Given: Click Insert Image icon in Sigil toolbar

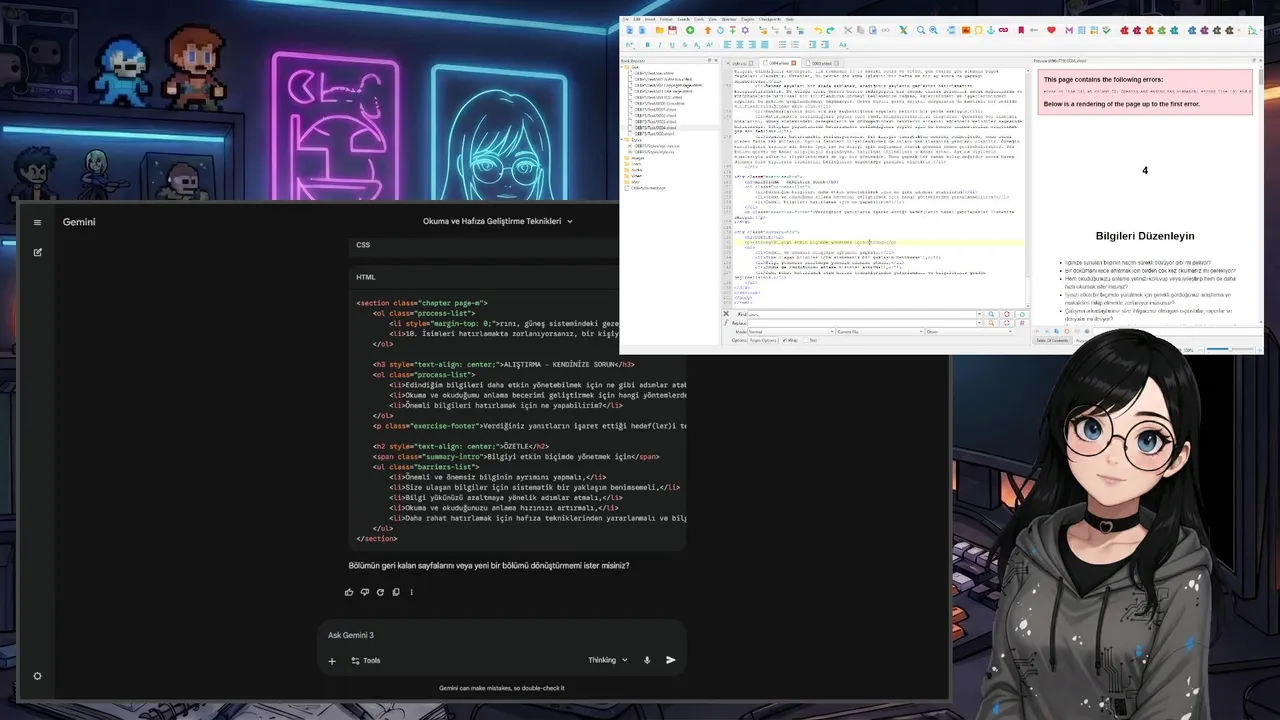Looking at the screenshot, I should [x=966, y=30].
